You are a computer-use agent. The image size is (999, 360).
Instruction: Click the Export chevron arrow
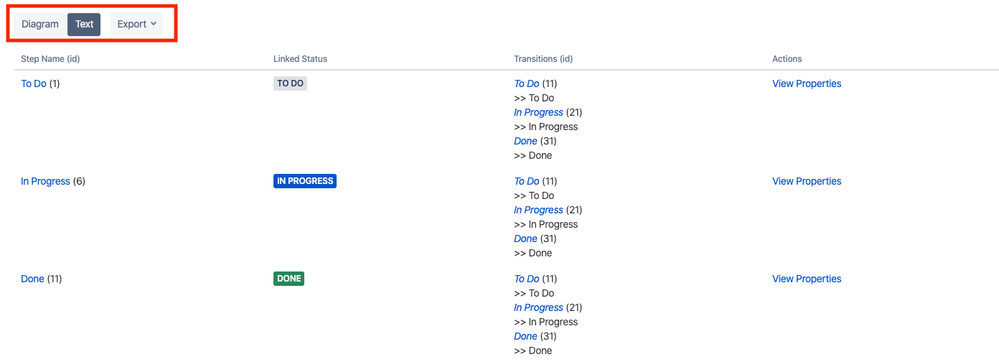pos(154,24)
